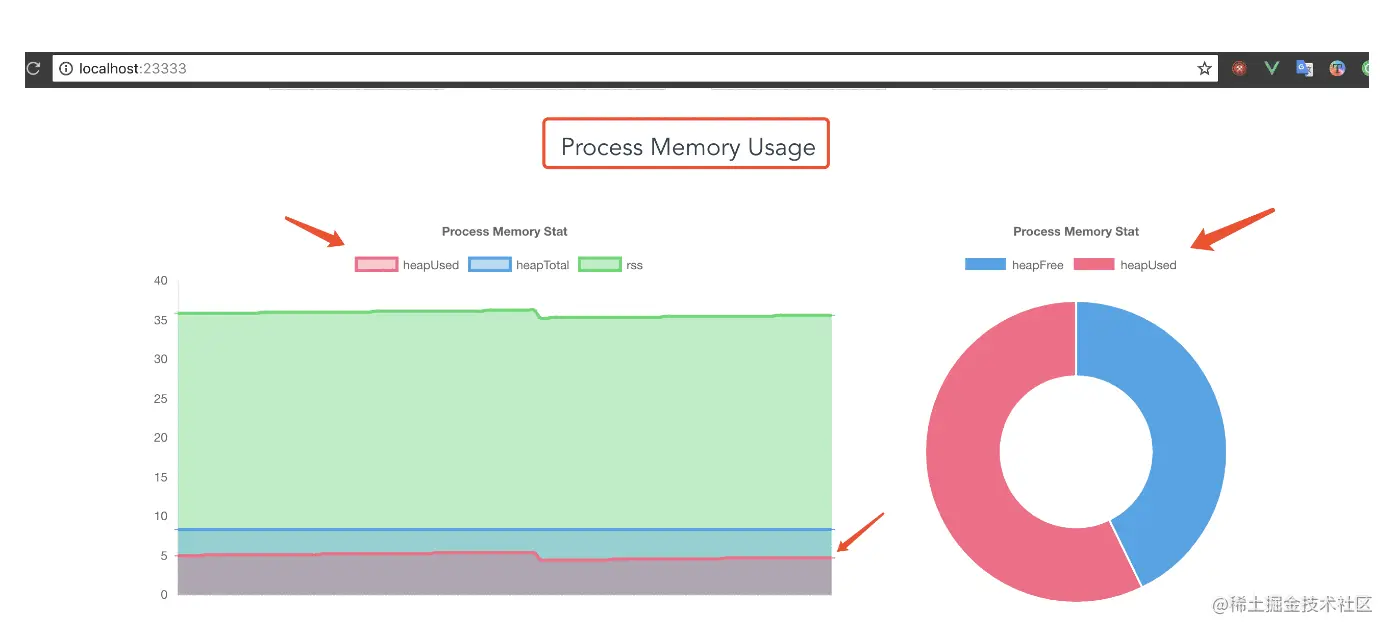Open the Google Translate extension
Screen dimensions: 1392x634
tap(1304, 69)
